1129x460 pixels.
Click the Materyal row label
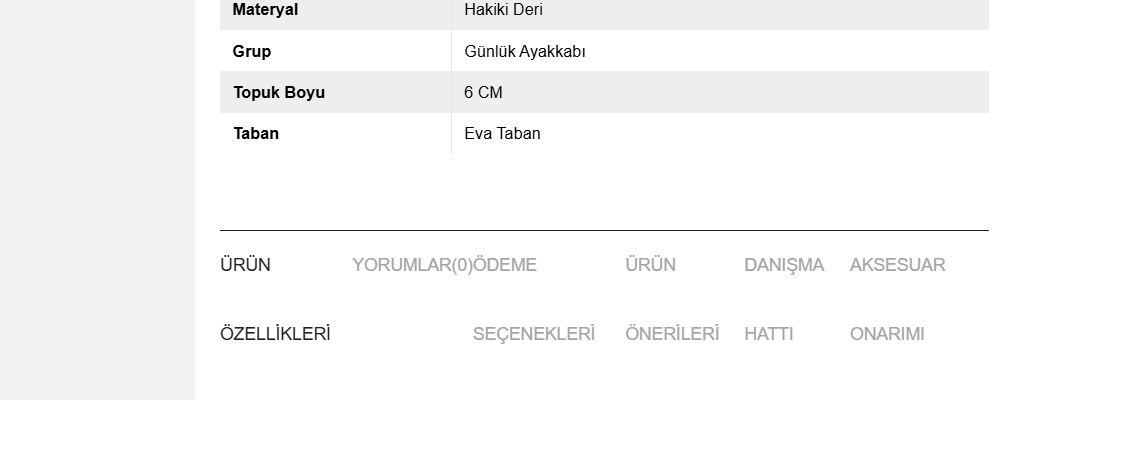(x=265, y=10)
